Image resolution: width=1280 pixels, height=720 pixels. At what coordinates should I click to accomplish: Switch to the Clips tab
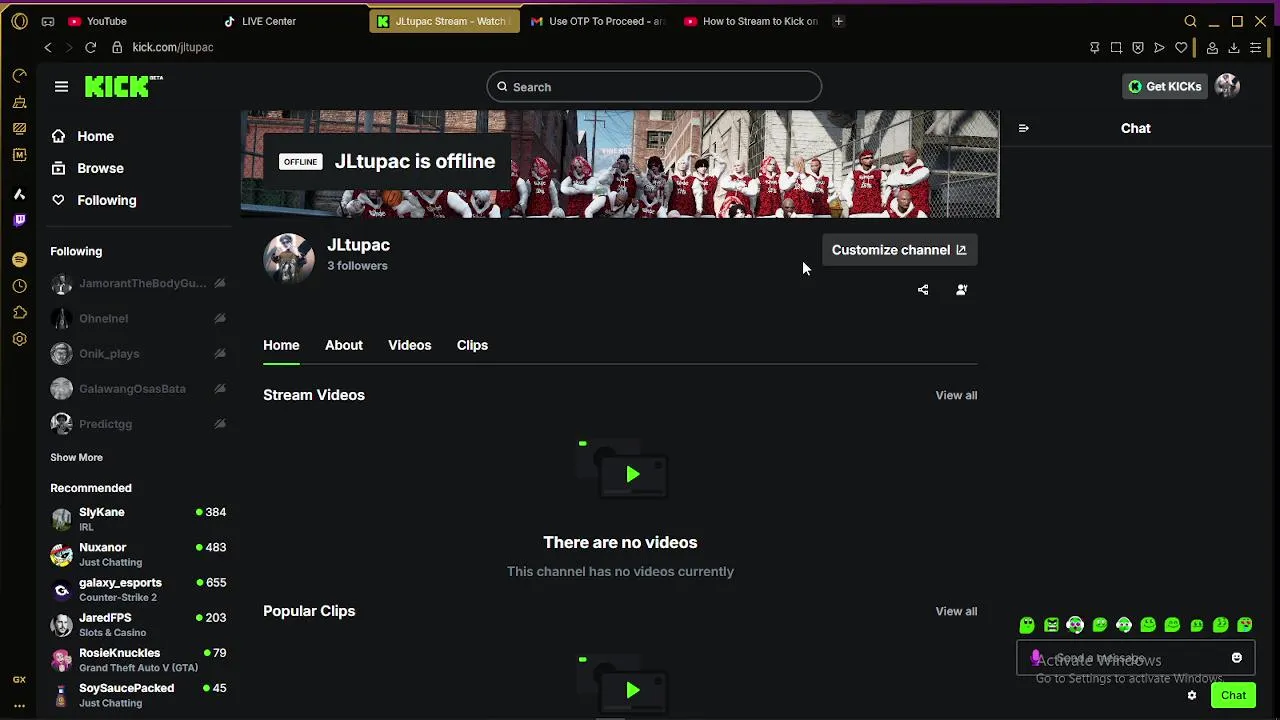click(x=472, y=345)
